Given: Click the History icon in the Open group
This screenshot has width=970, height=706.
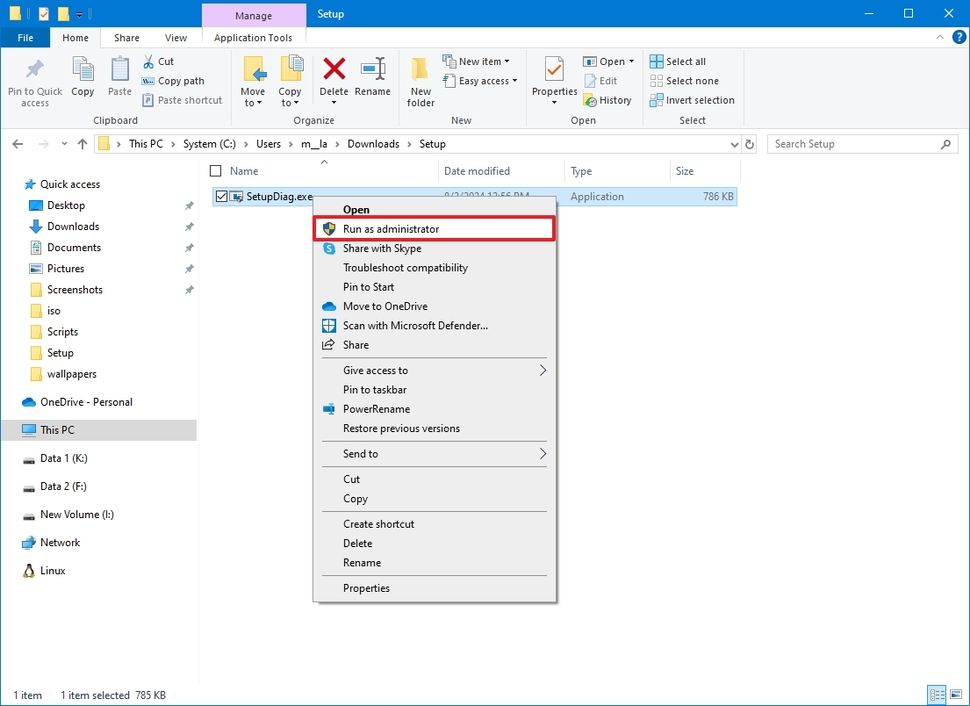Looking at the screenshot, I should coord(608,100).
